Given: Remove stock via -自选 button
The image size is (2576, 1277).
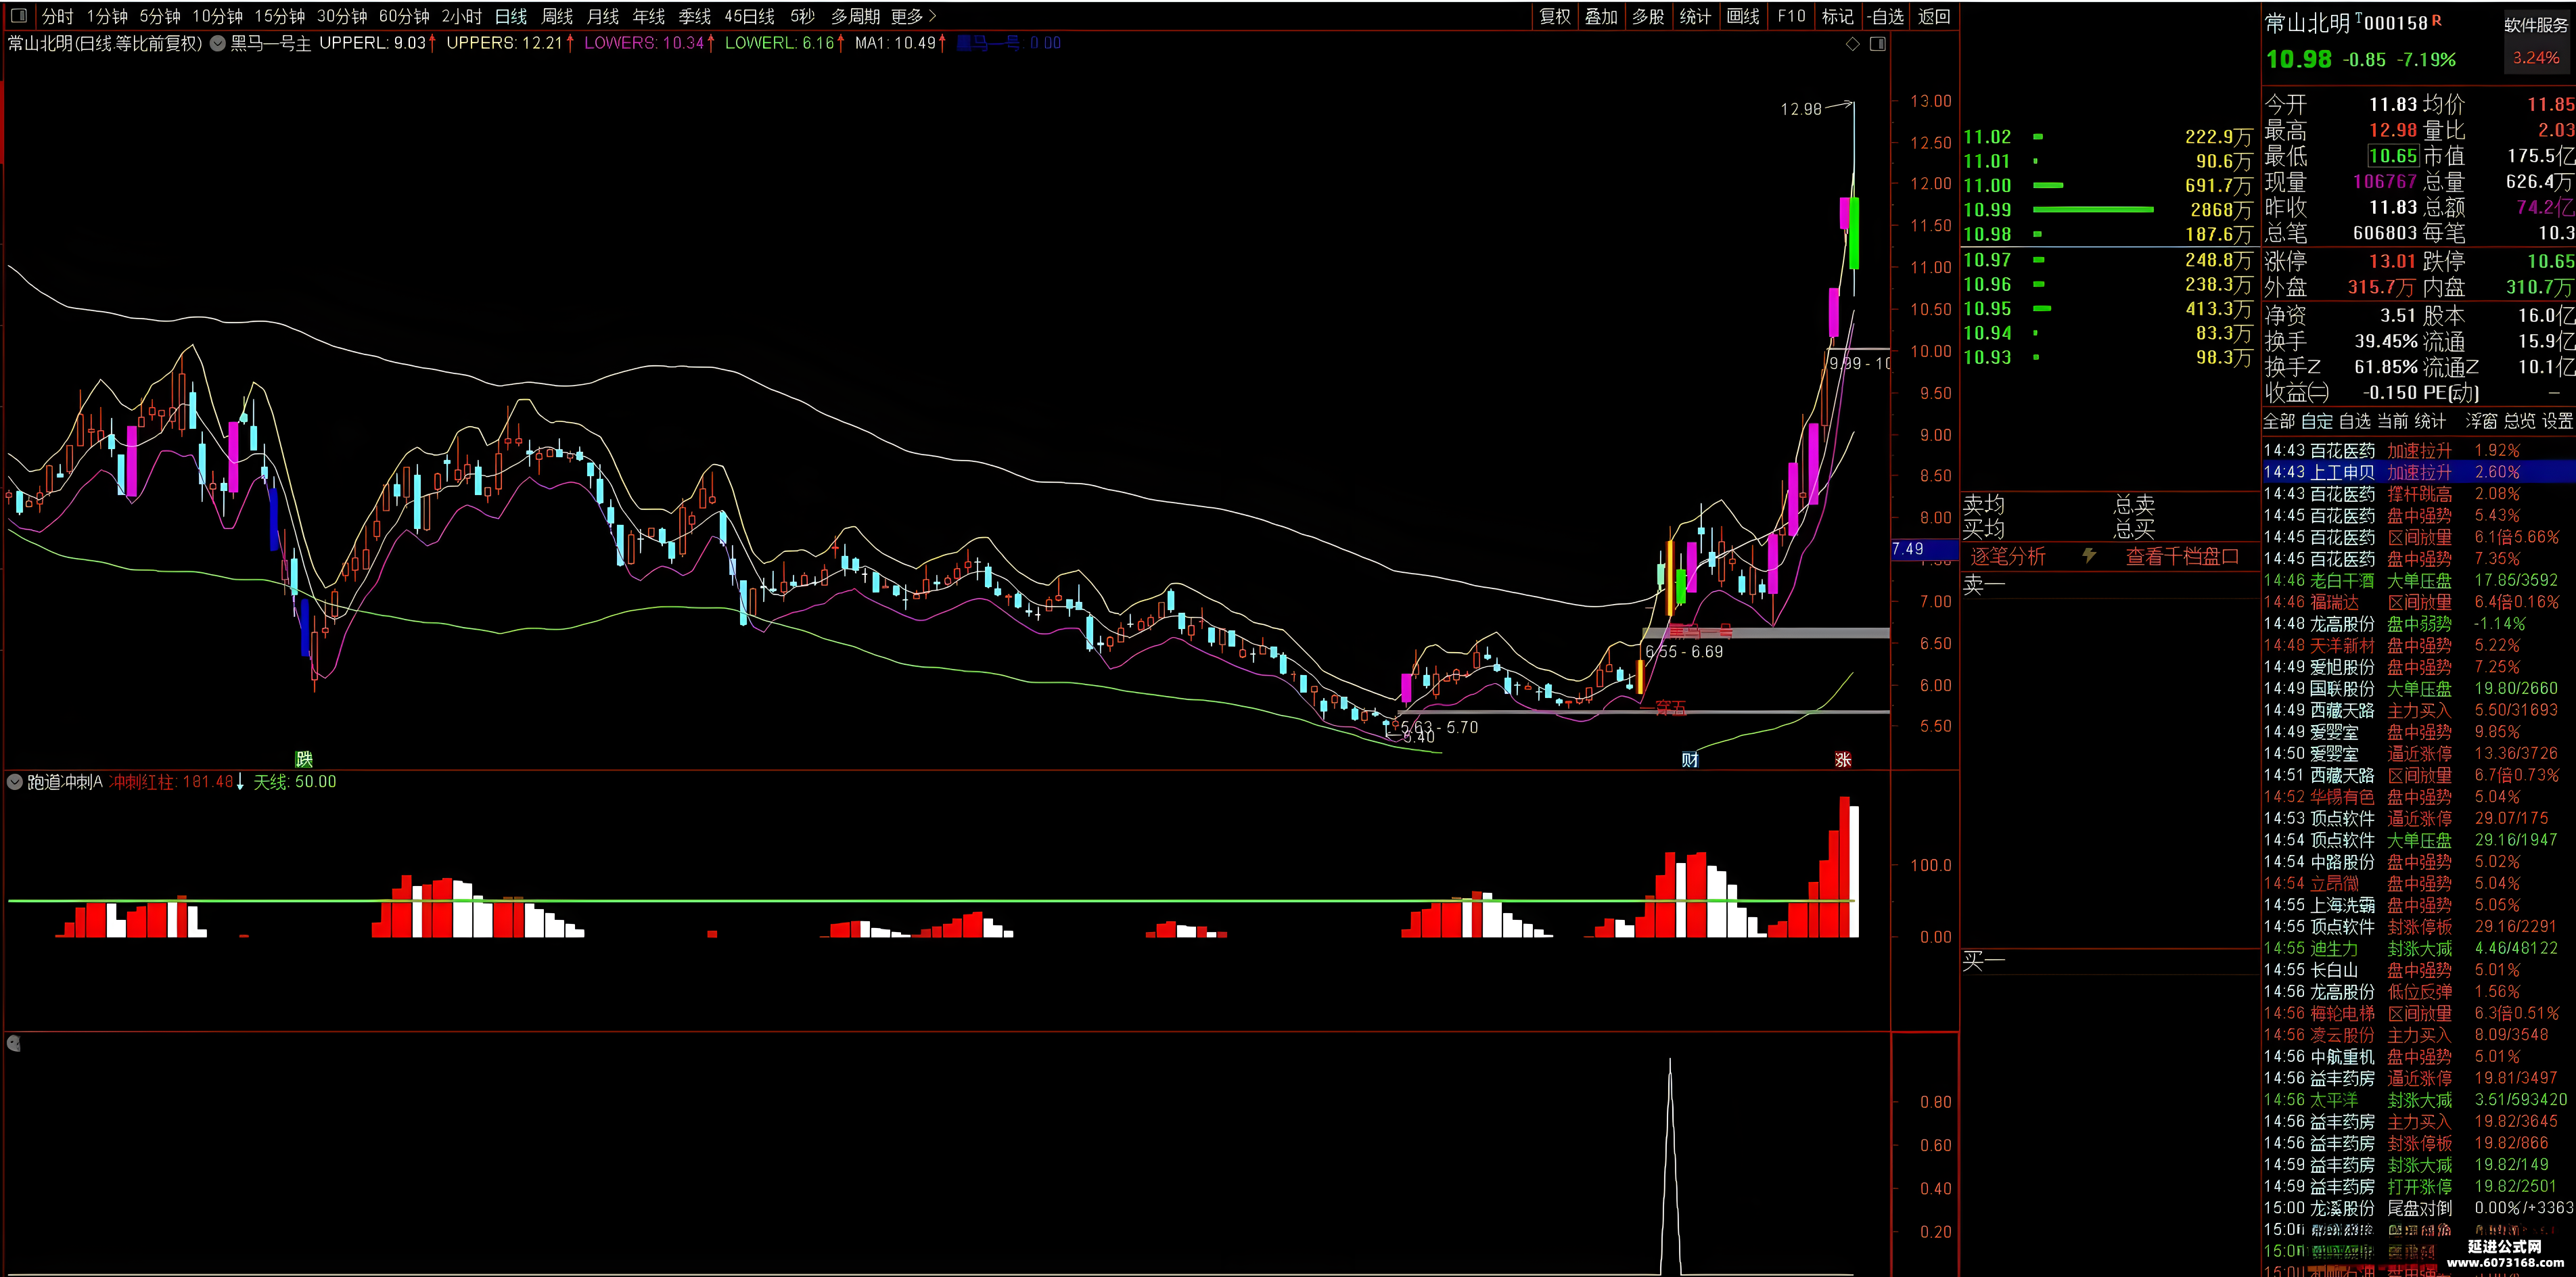Looking at the screenshot, I should [1885, 16].
